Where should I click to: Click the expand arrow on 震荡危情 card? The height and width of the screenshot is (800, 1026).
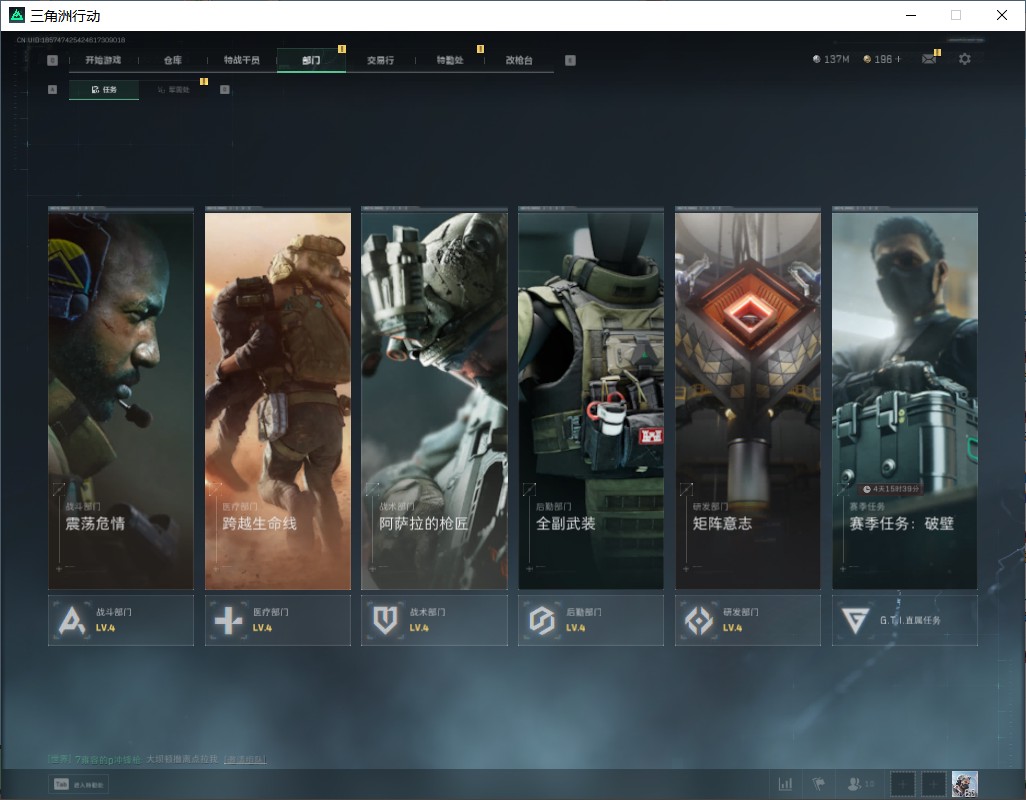click(x=59, y=488)
